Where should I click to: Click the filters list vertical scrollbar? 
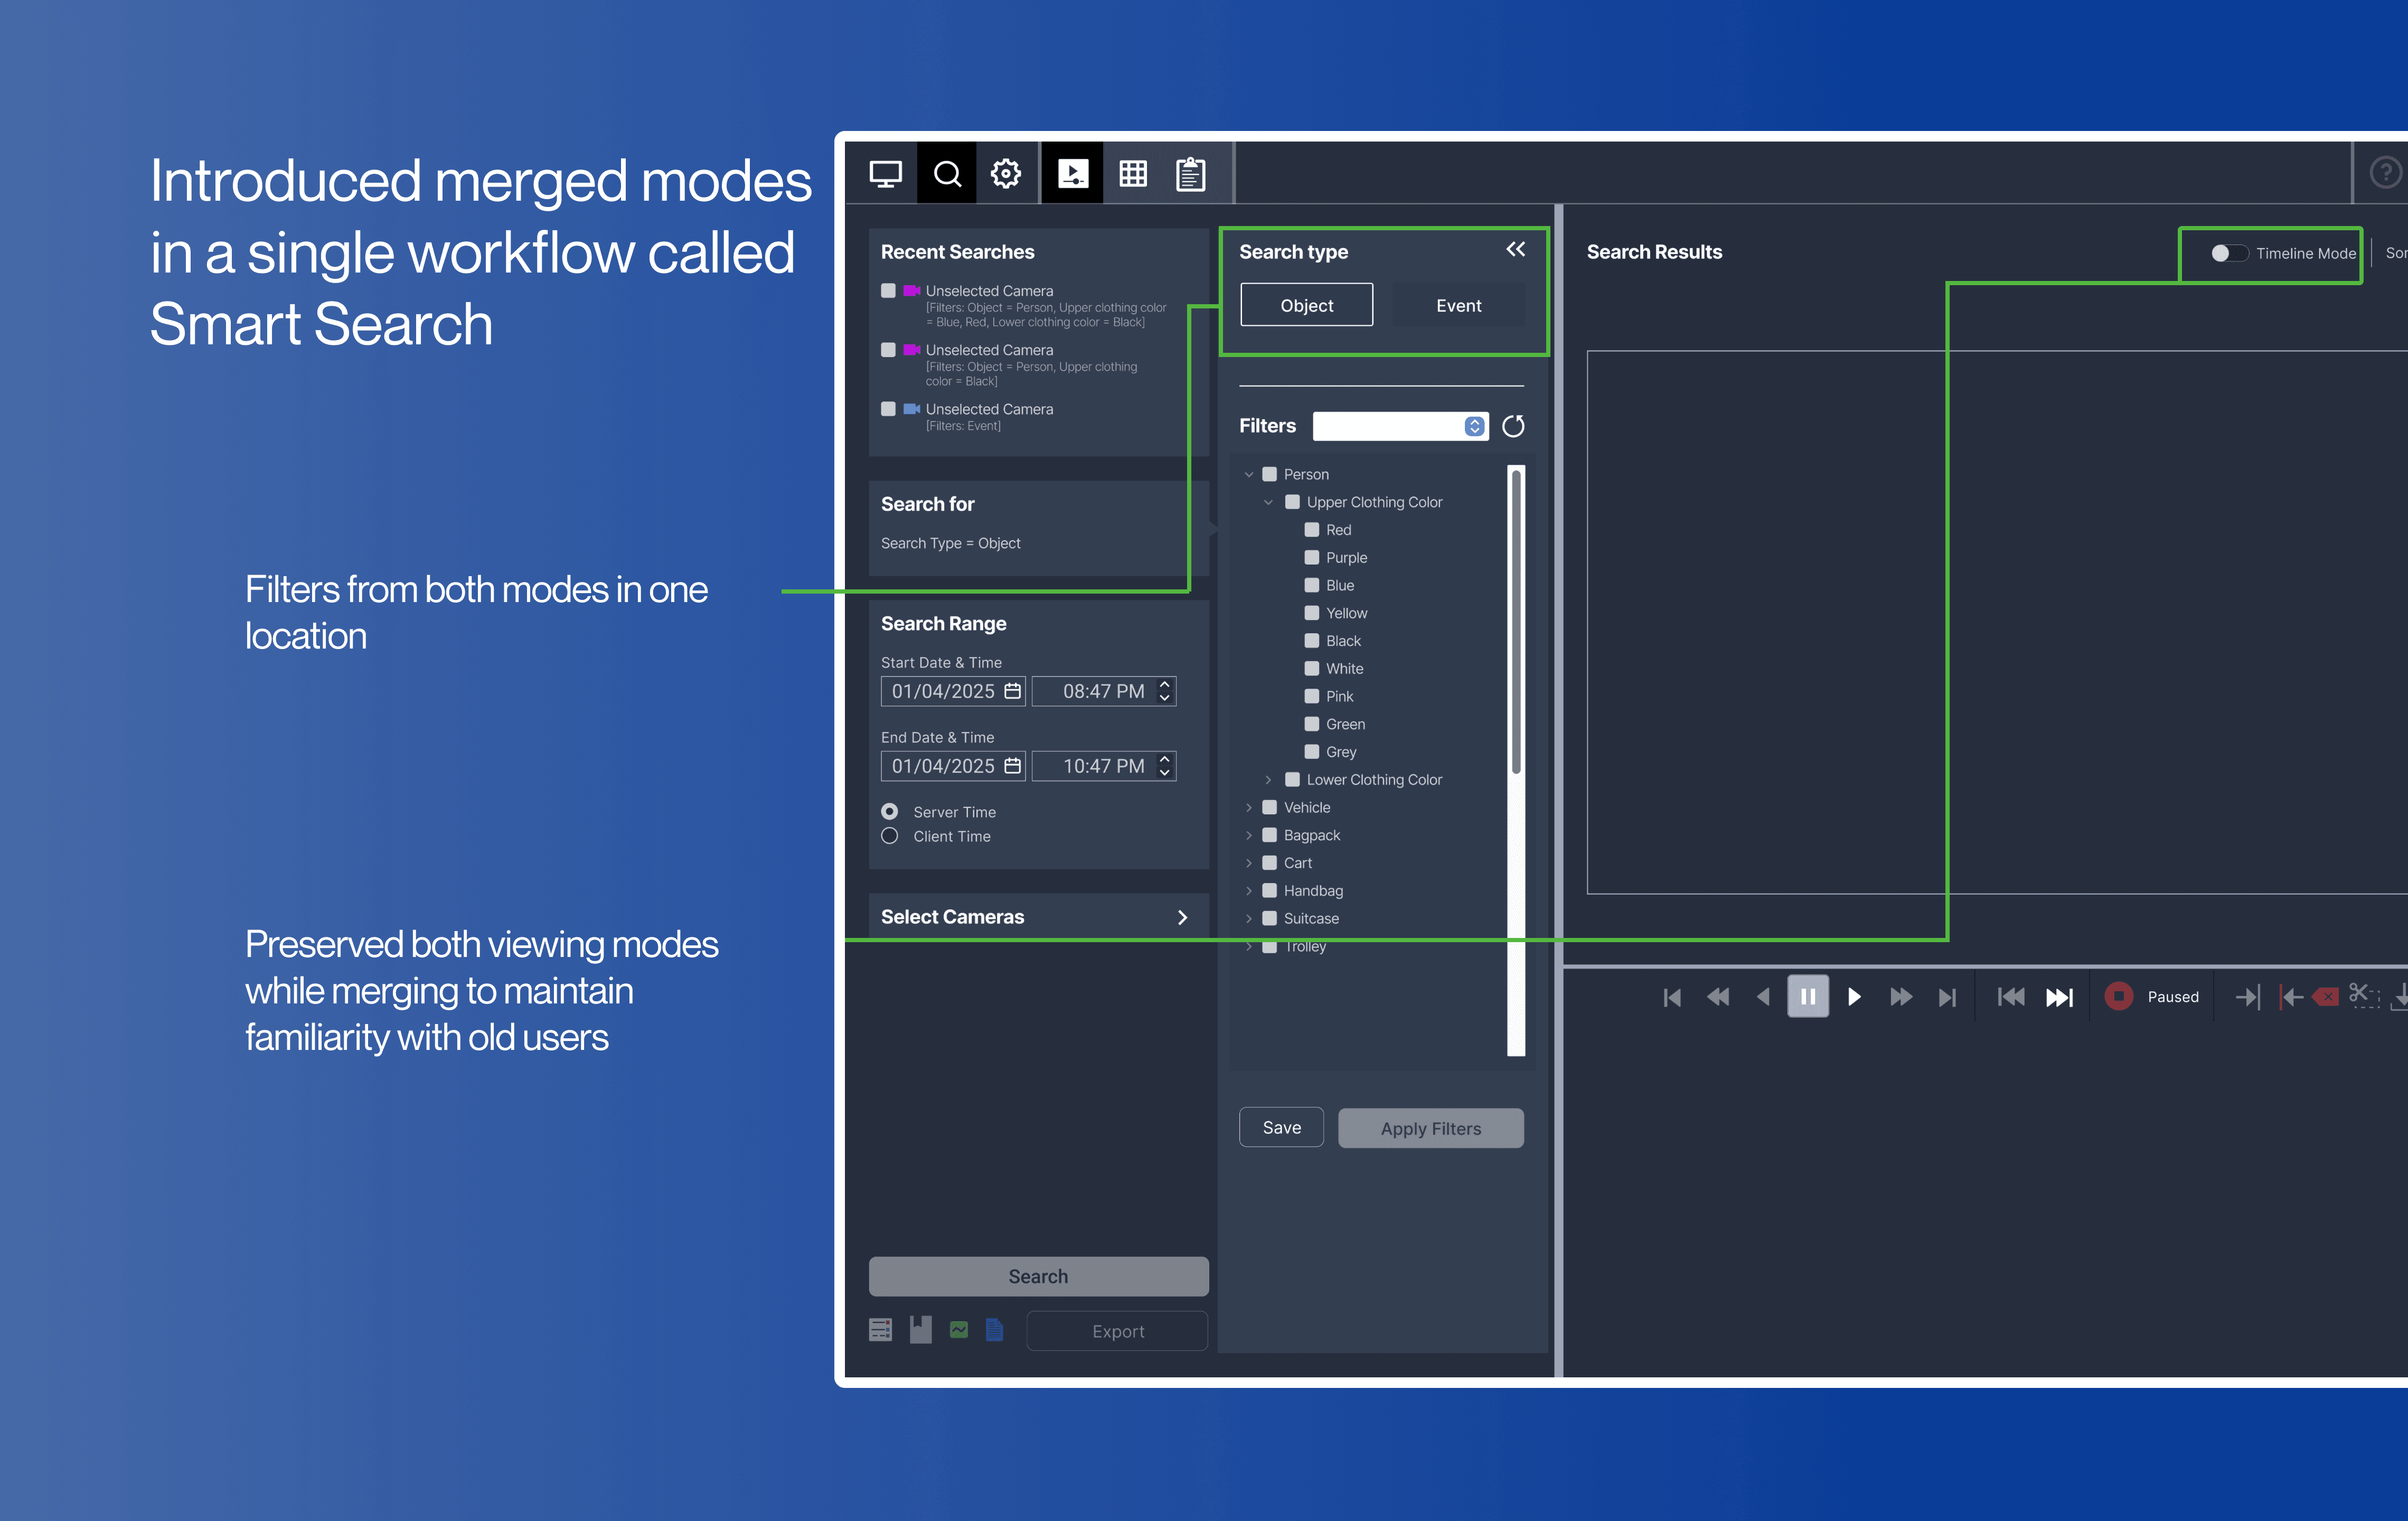(x=1516, y=620)
